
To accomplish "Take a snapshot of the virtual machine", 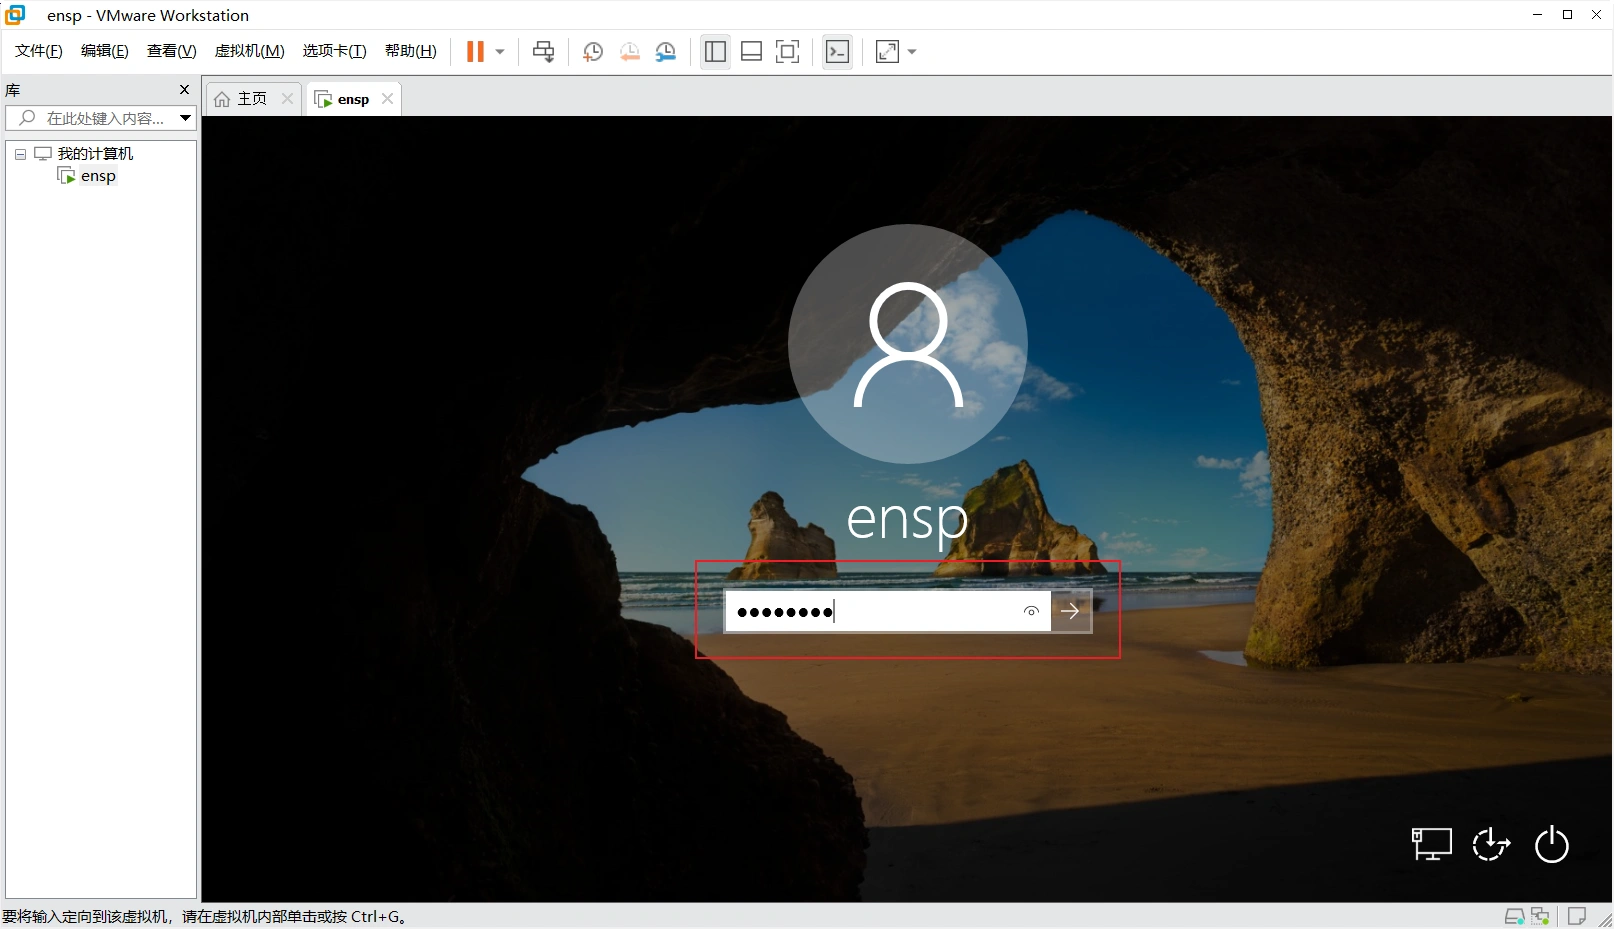I will [592, 51].
